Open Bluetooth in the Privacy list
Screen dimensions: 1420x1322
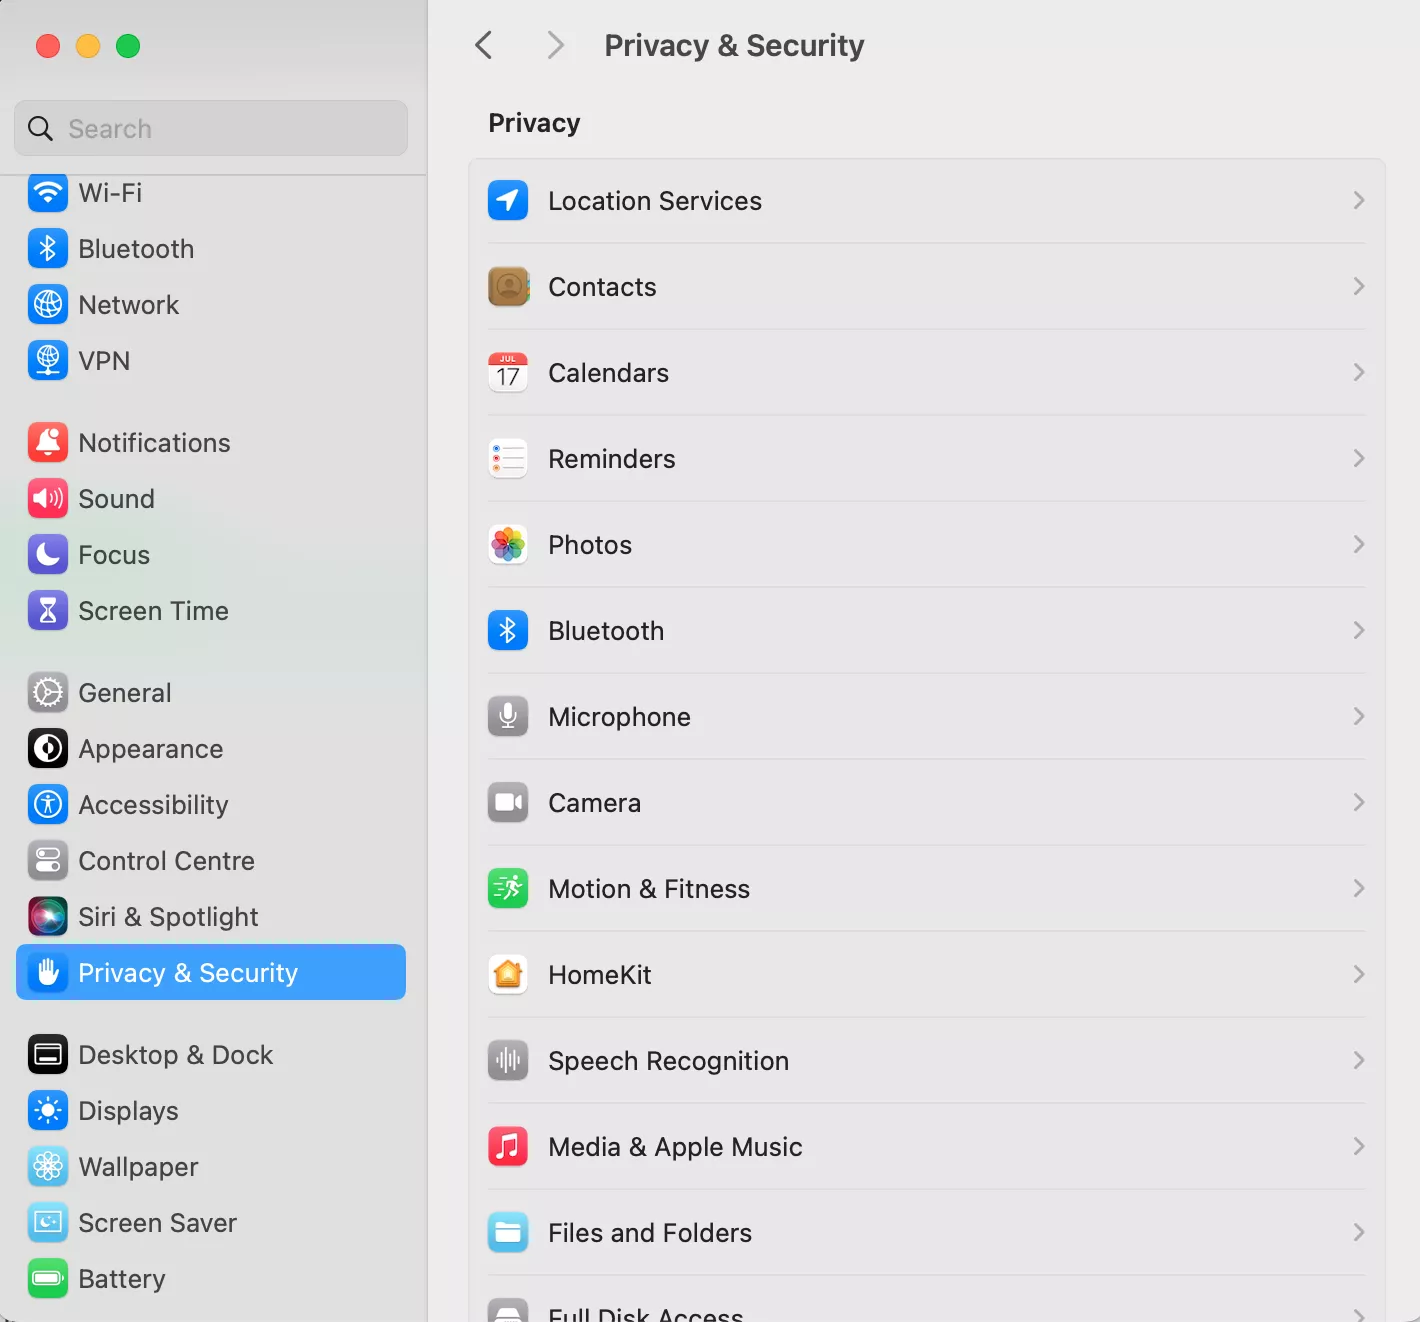[x=606, y=631]
